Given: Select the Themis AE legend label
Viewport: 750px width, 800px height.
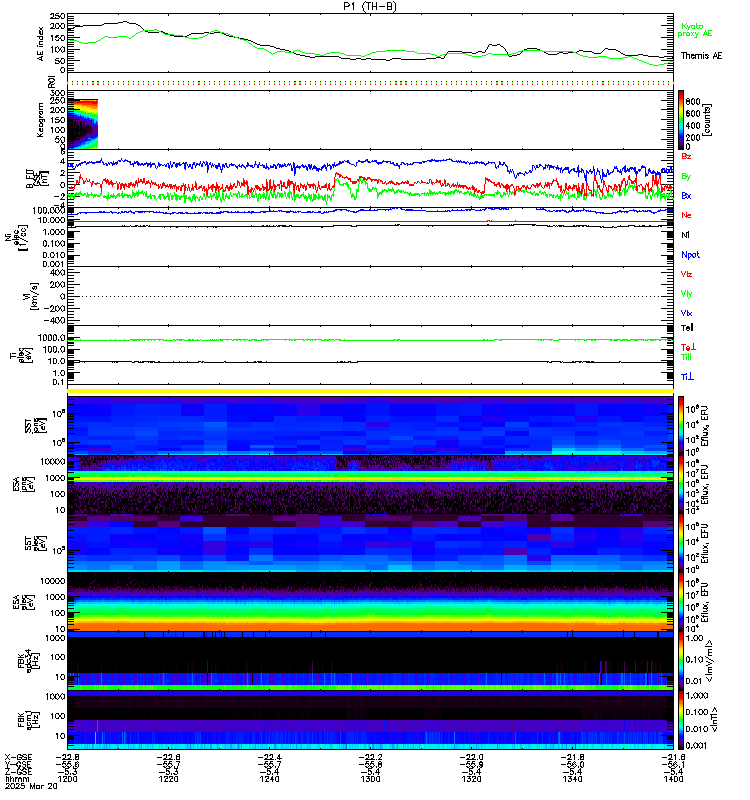Looking at the screenshot, I should point(701,56).
